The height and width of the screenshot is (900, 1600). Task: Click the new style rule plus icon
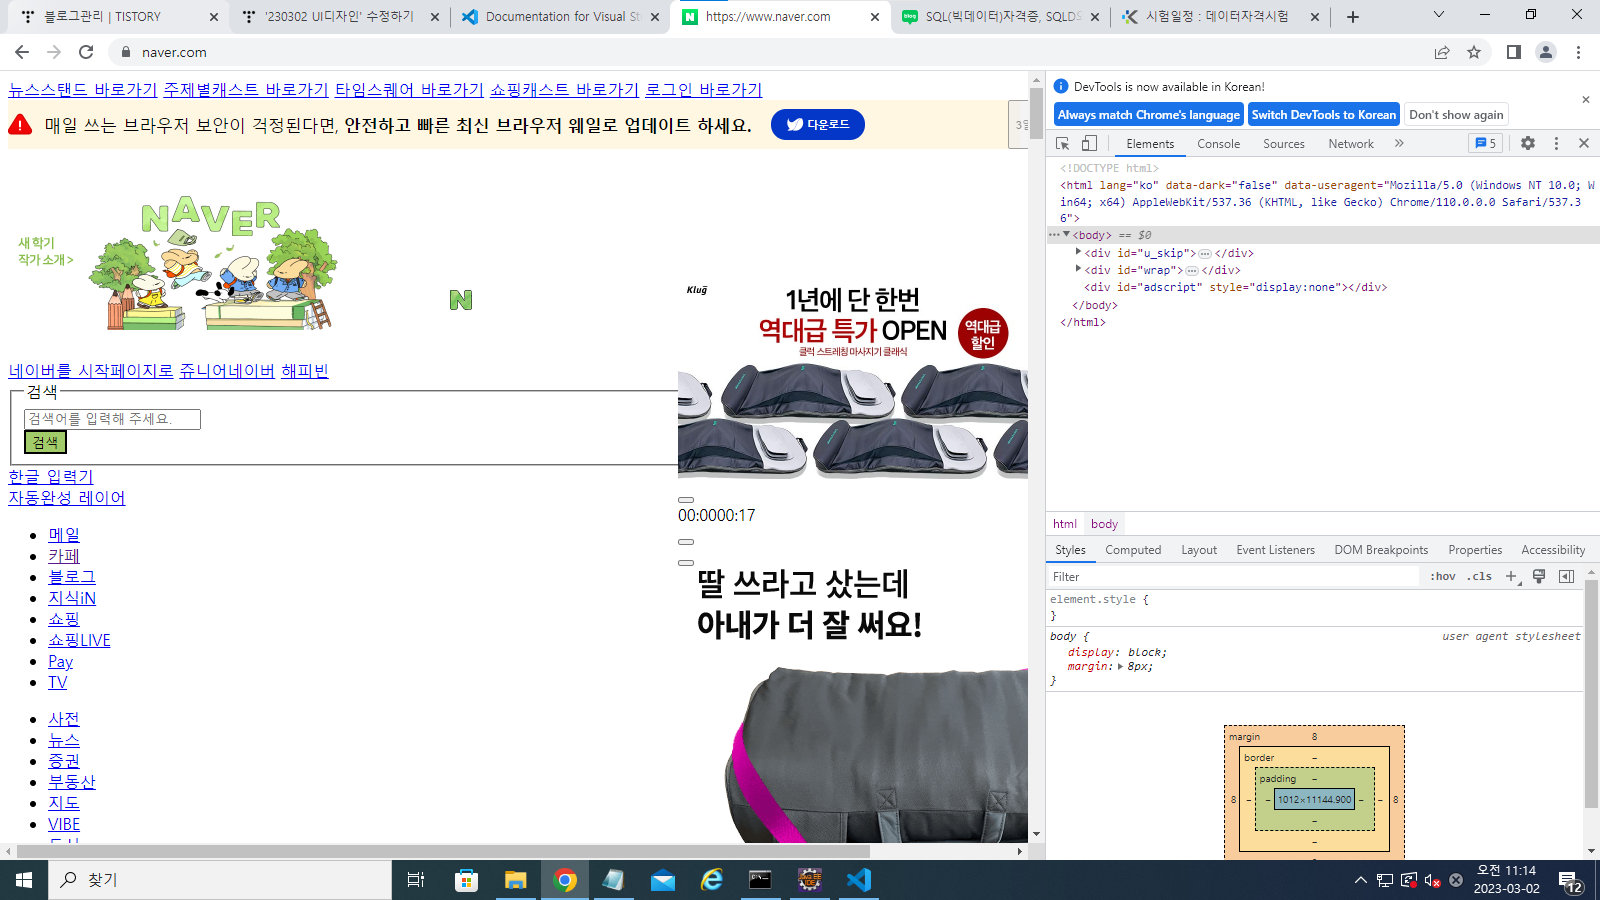coord(1512,577)
